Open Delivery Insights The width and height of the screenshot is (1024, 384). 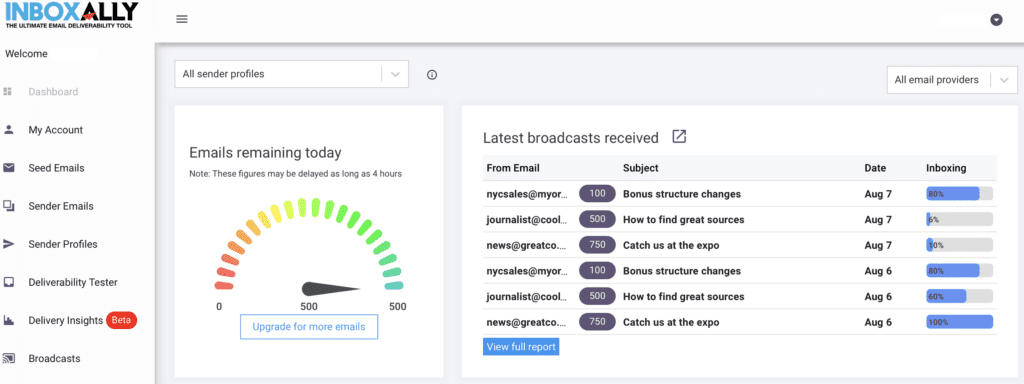coord(65,321)
